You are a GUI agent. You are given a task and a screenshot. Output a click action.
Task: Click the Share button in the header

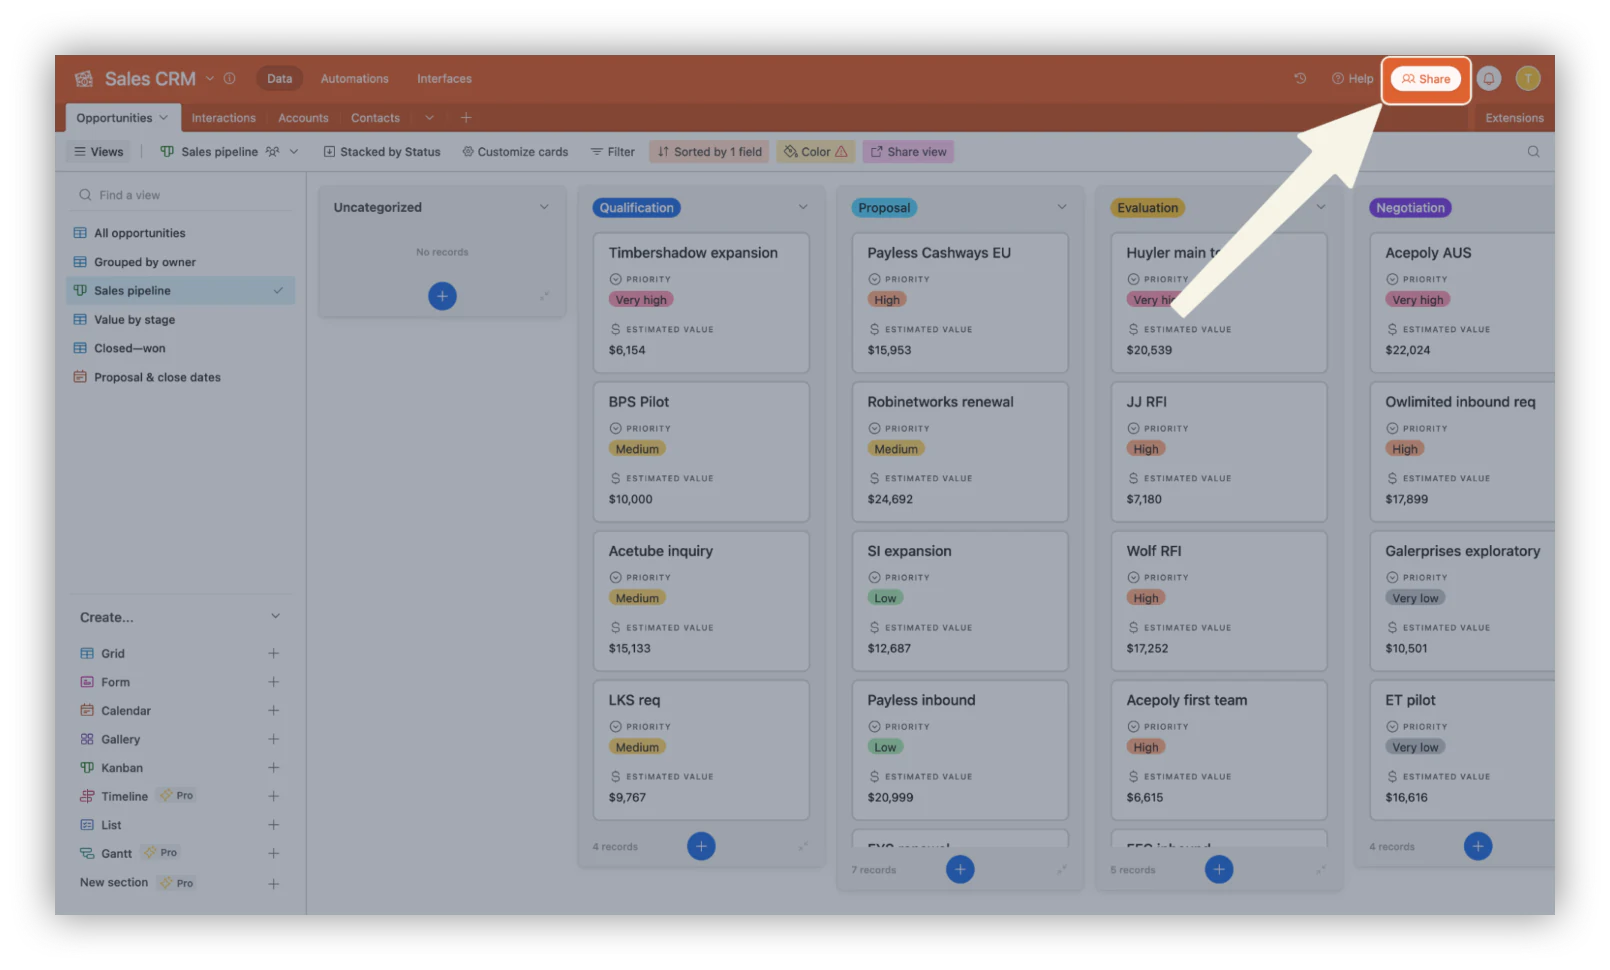[1425, 79]
